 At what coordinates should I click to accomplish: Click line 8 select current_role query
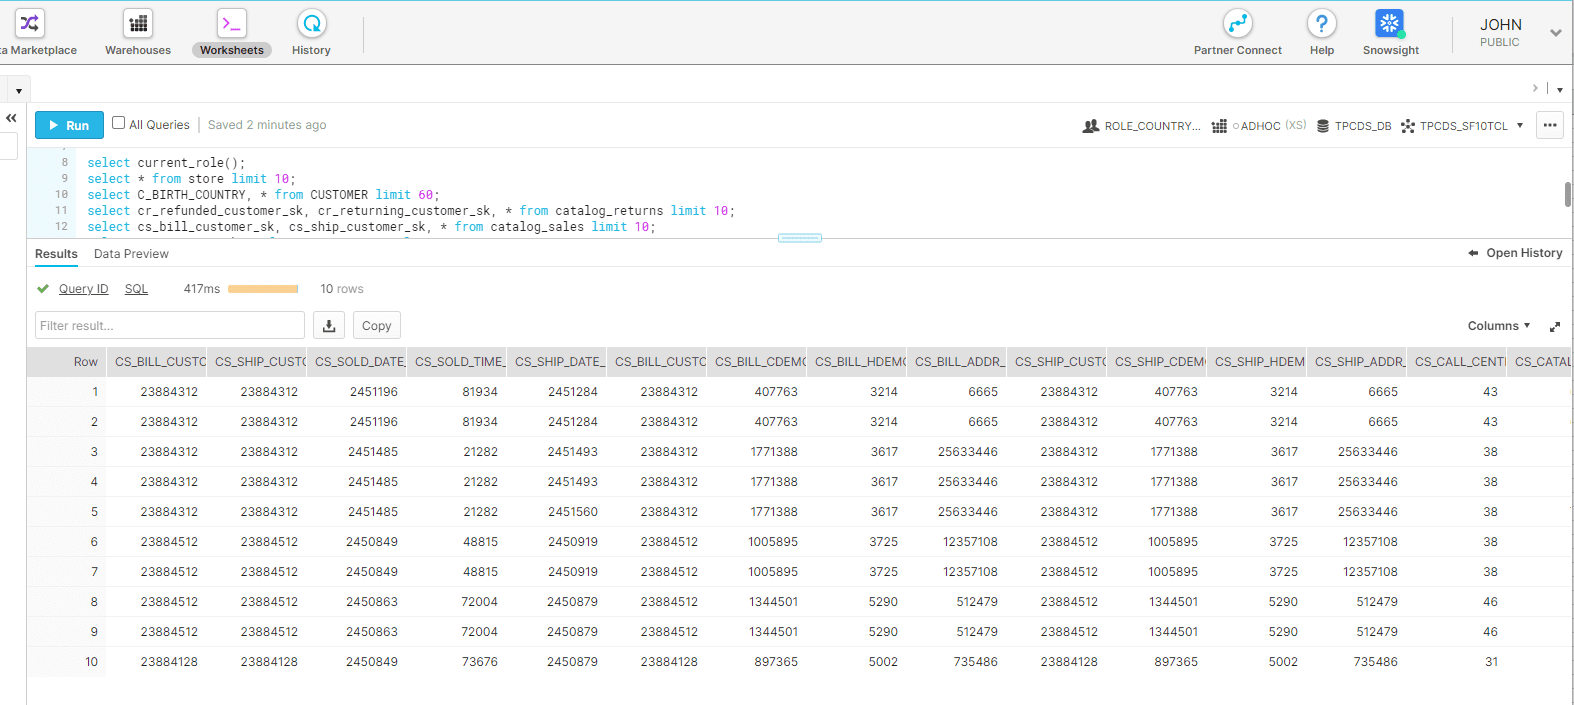[166, 163]
